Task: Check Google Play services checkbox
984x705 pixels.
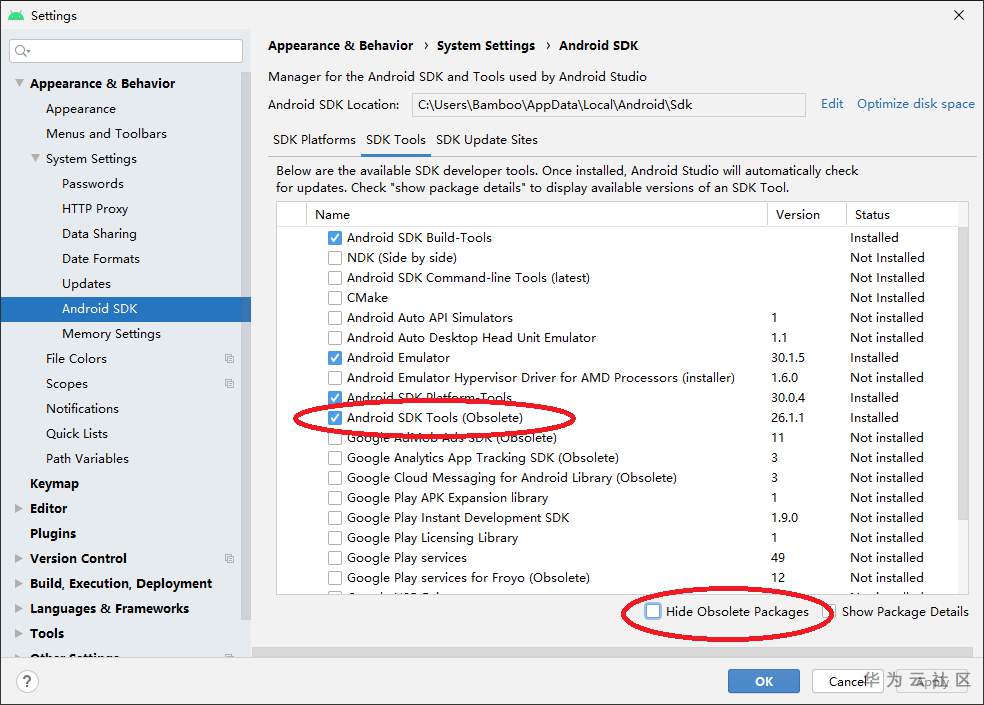Action: click(x=335, y=558)
